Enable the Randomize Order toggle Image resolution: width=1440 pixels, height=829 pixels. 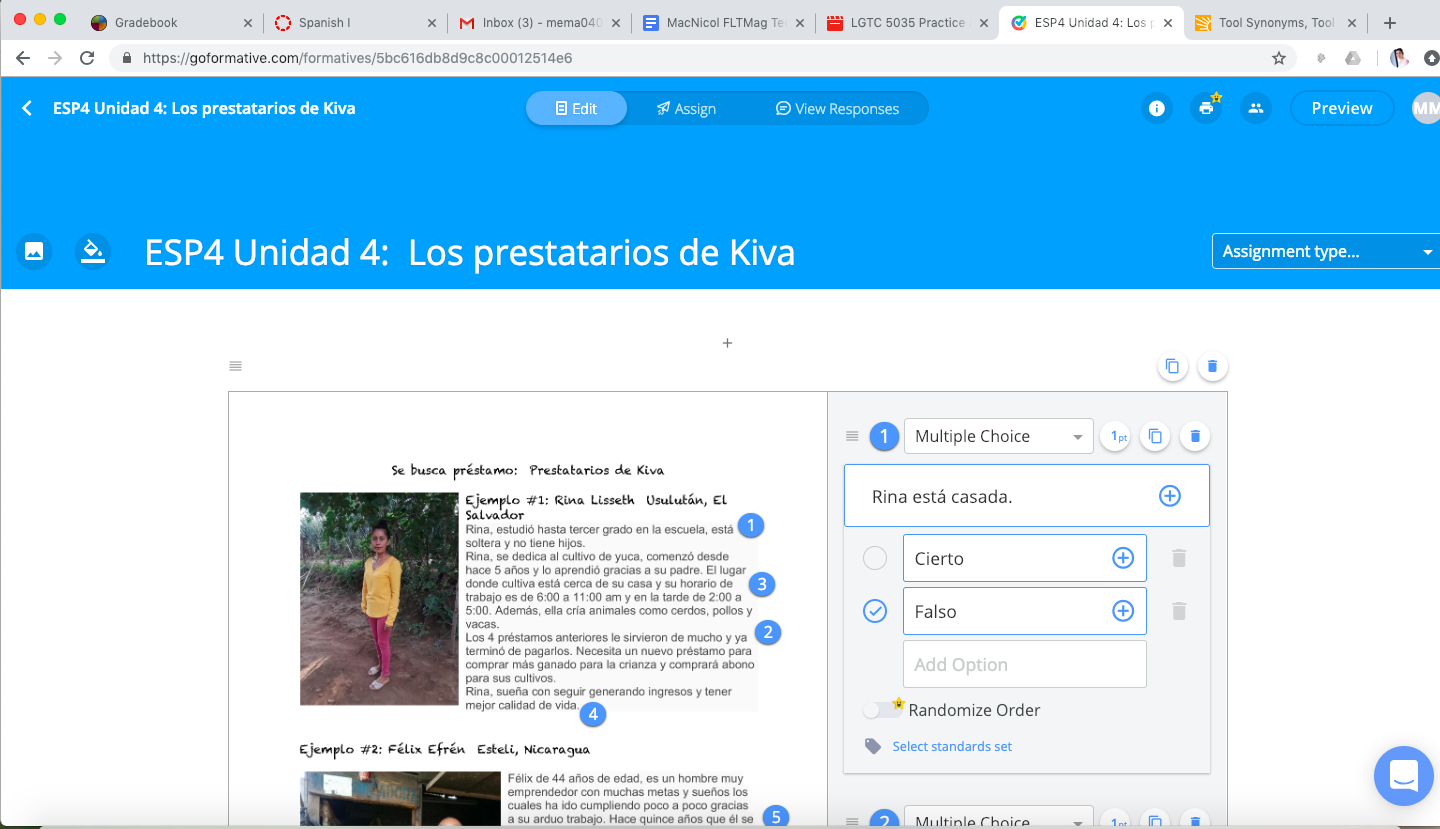[x=882, y=708]
